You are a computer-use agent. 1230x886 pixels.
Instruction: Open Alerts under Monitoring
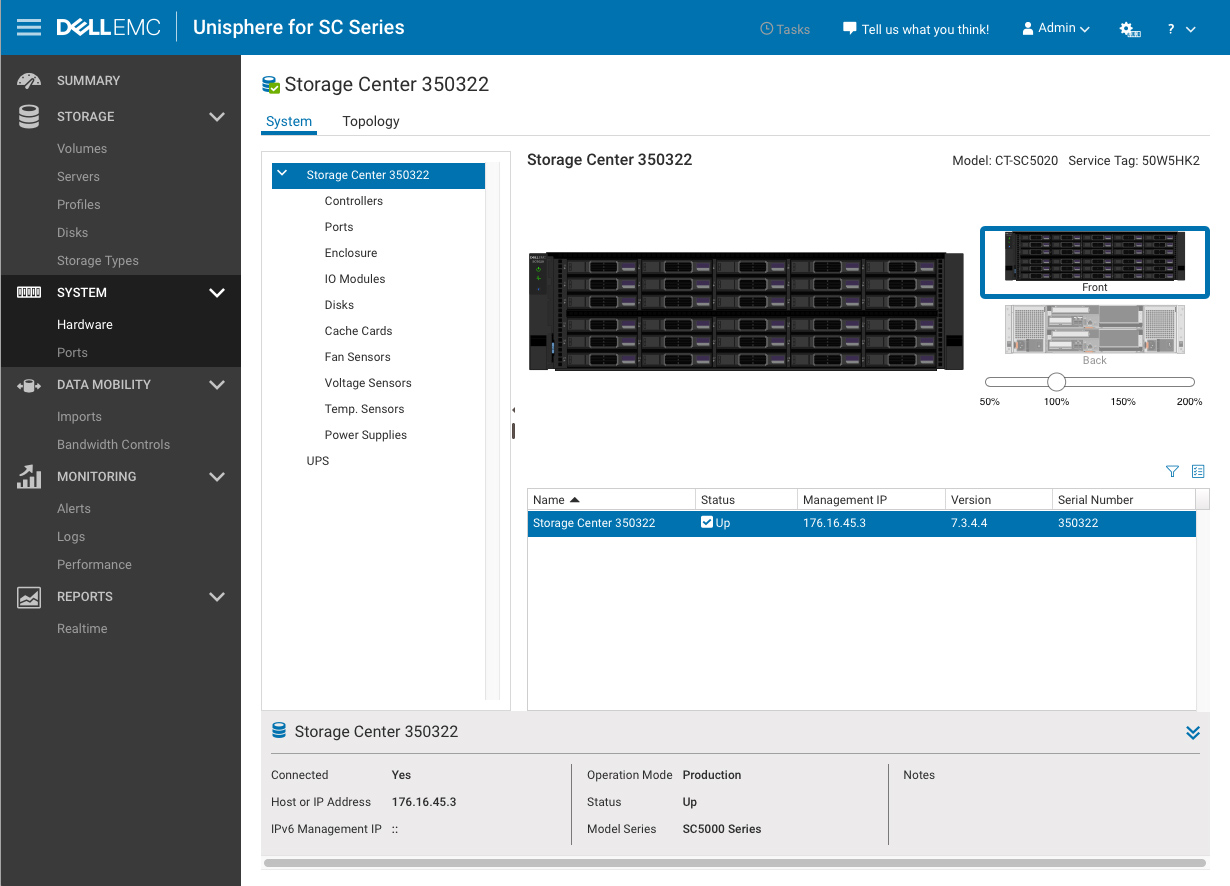point(74,509)
